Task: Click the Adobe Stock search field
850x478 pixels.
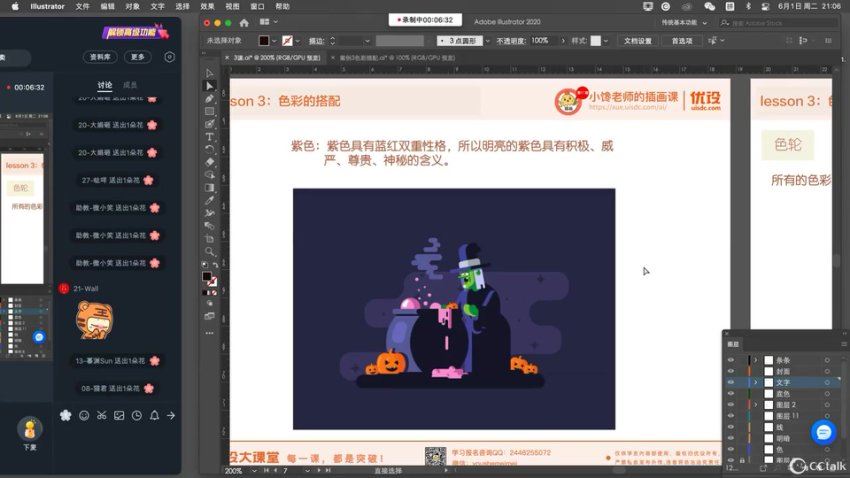Action: coord(778,23)
